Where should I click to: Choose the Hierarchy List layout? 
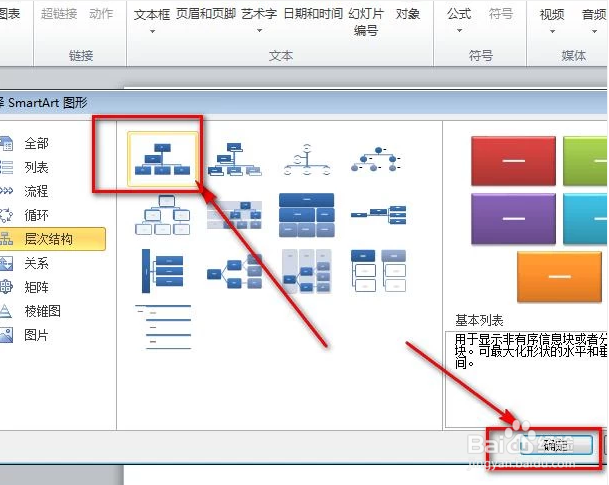pos(378,271)
